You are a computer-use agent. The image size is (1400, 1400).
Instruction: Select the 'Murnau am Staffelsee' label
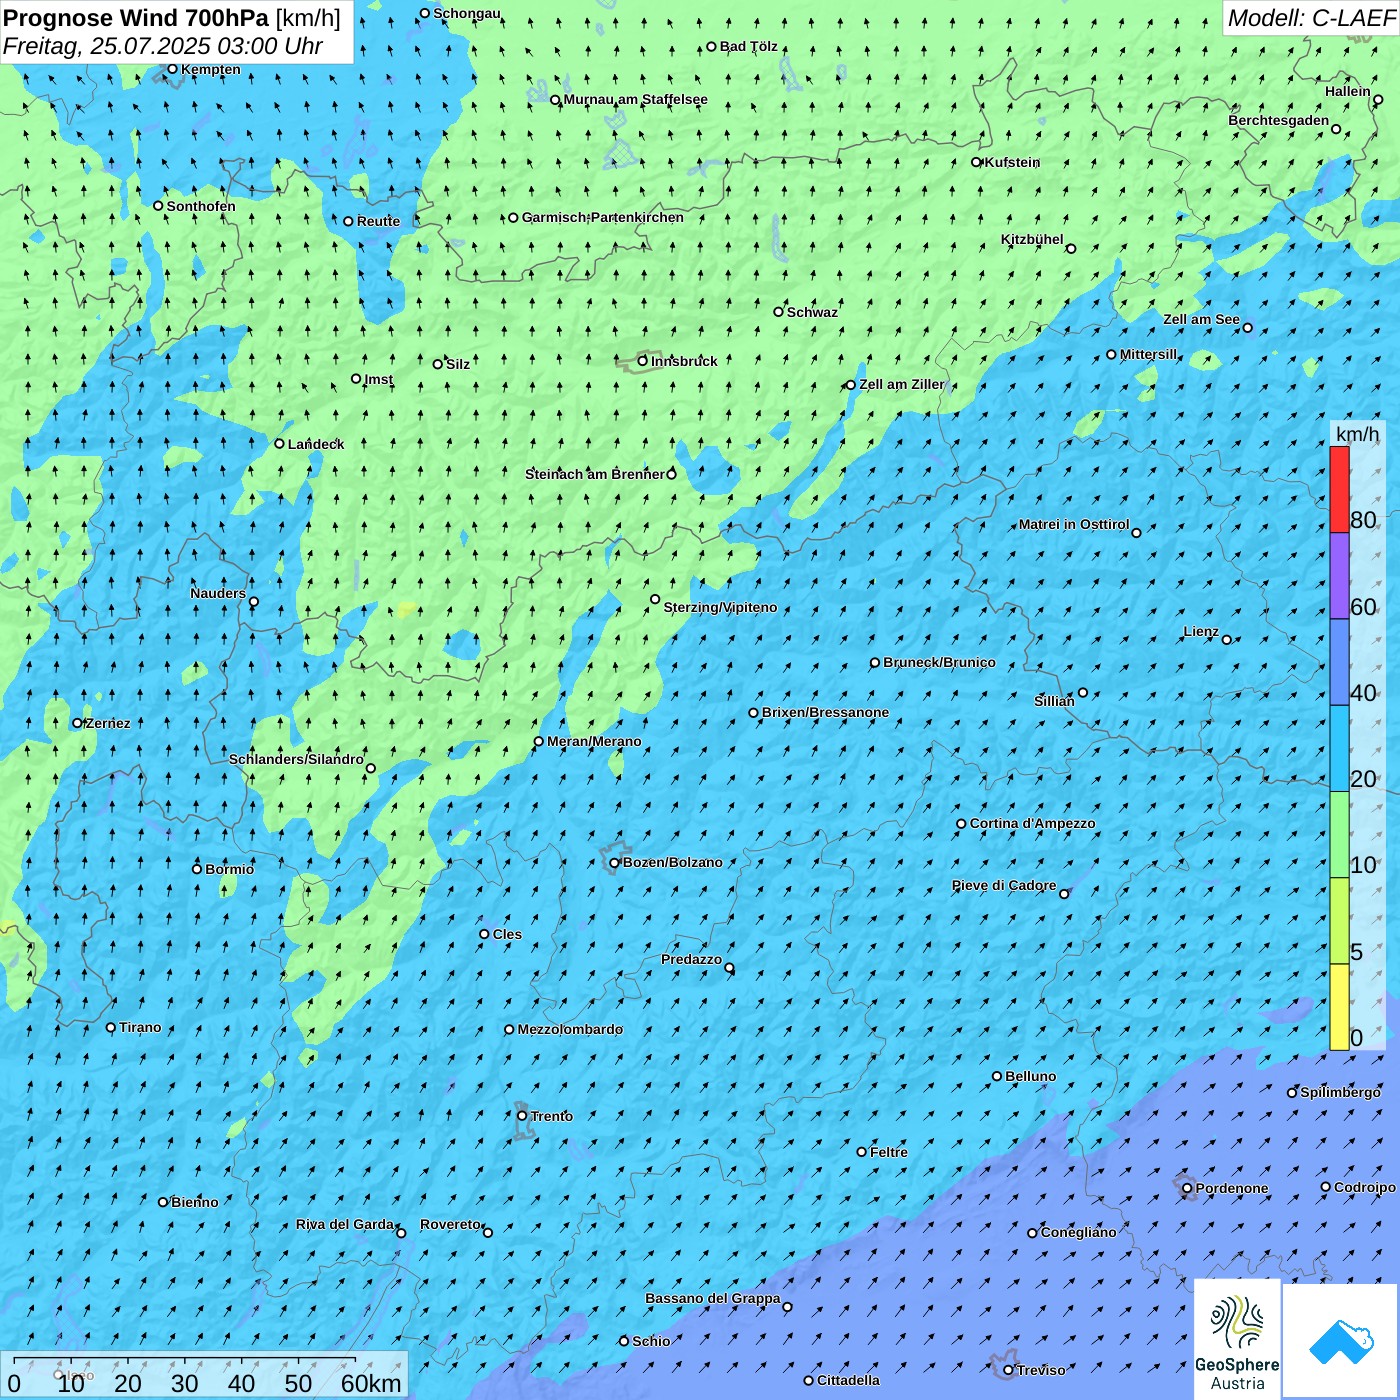pyautogui.click(x=636, y=100)
